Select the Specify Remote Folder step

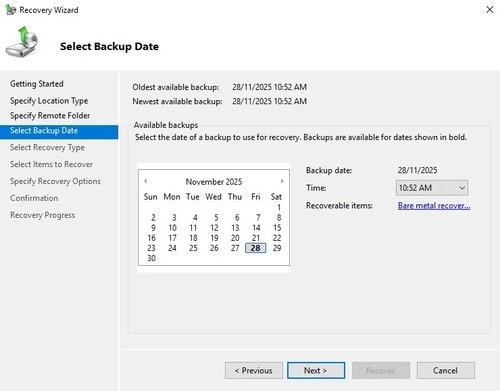[x=50, y=116]
